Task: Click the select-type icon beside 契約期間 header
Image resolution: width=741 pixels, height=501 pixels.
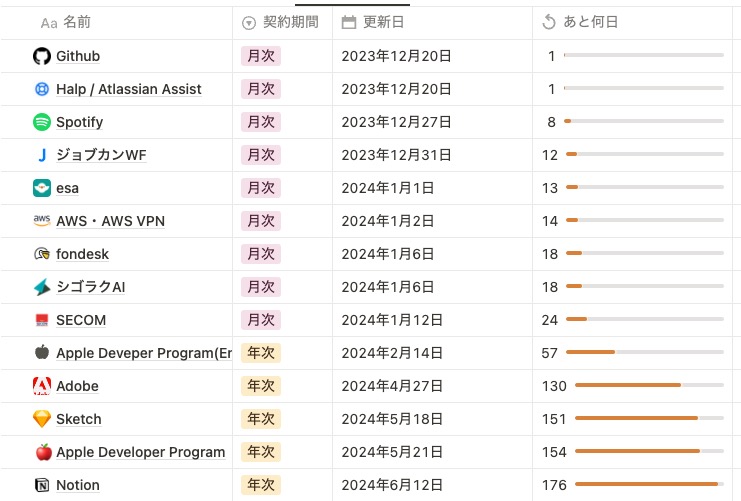Action: tap(249, 23)
